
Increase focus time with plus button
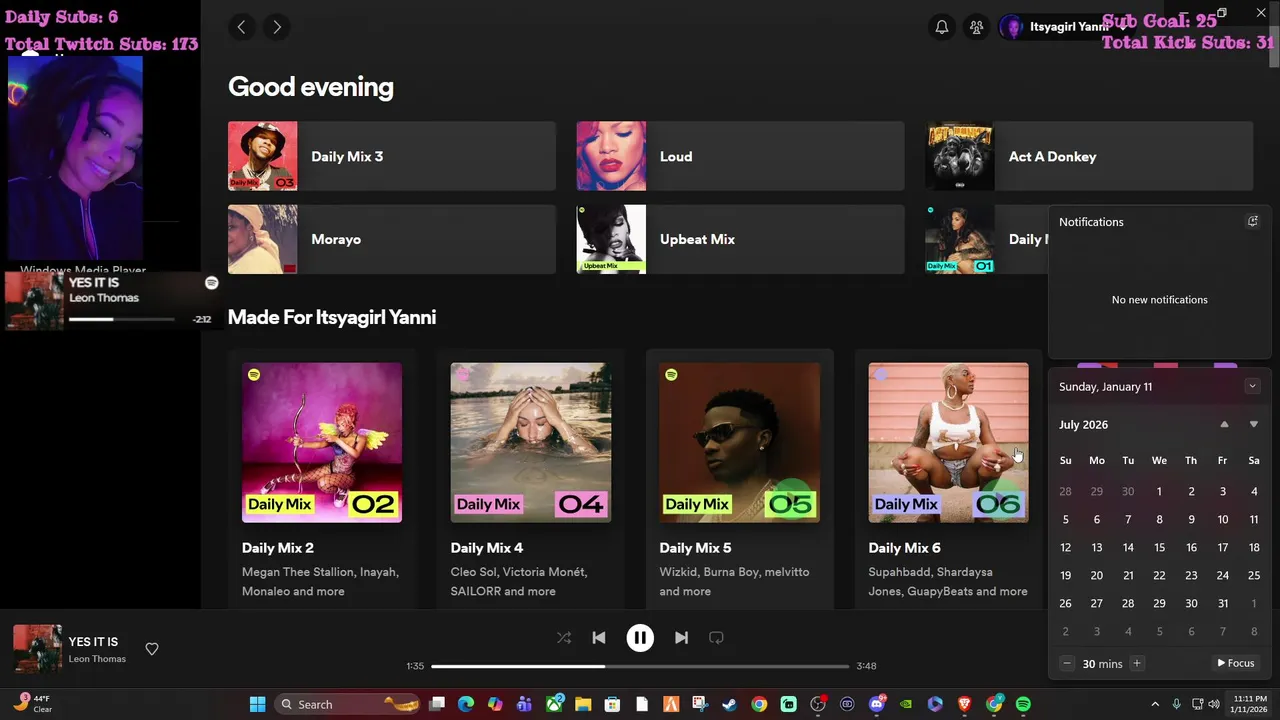pyautogui.click(x=1137, y=663)
